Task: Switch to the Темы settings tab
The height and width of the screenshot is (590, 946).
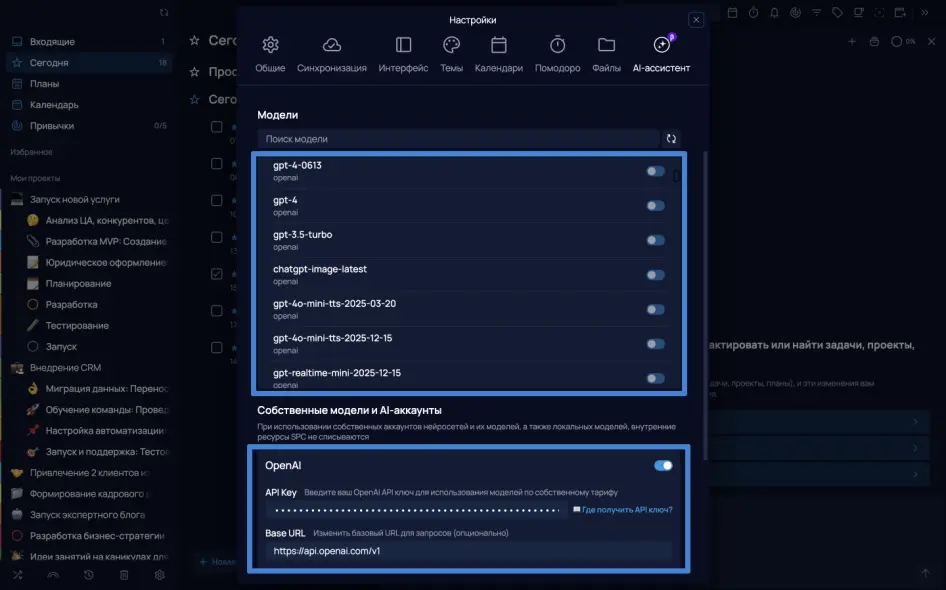Action: 451,55
